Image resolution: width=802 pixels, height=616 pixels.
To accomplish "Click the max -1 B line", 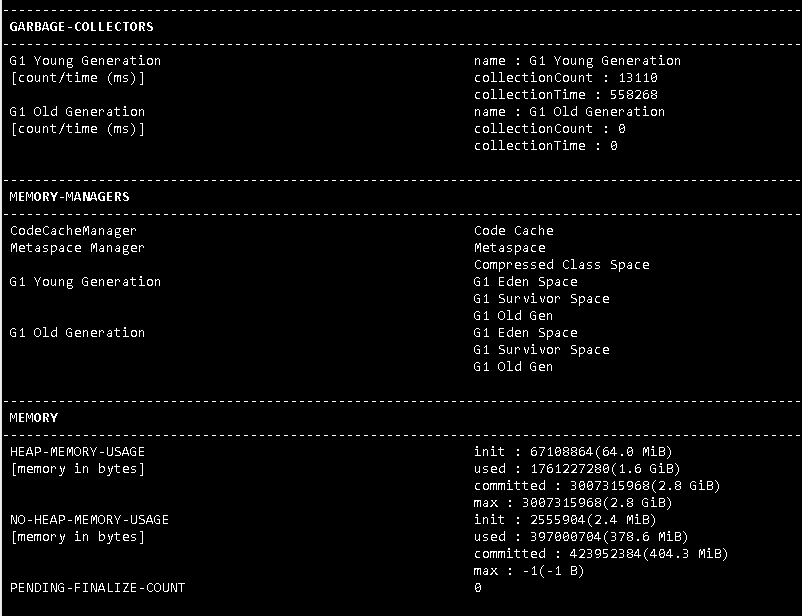I will 529,570.
